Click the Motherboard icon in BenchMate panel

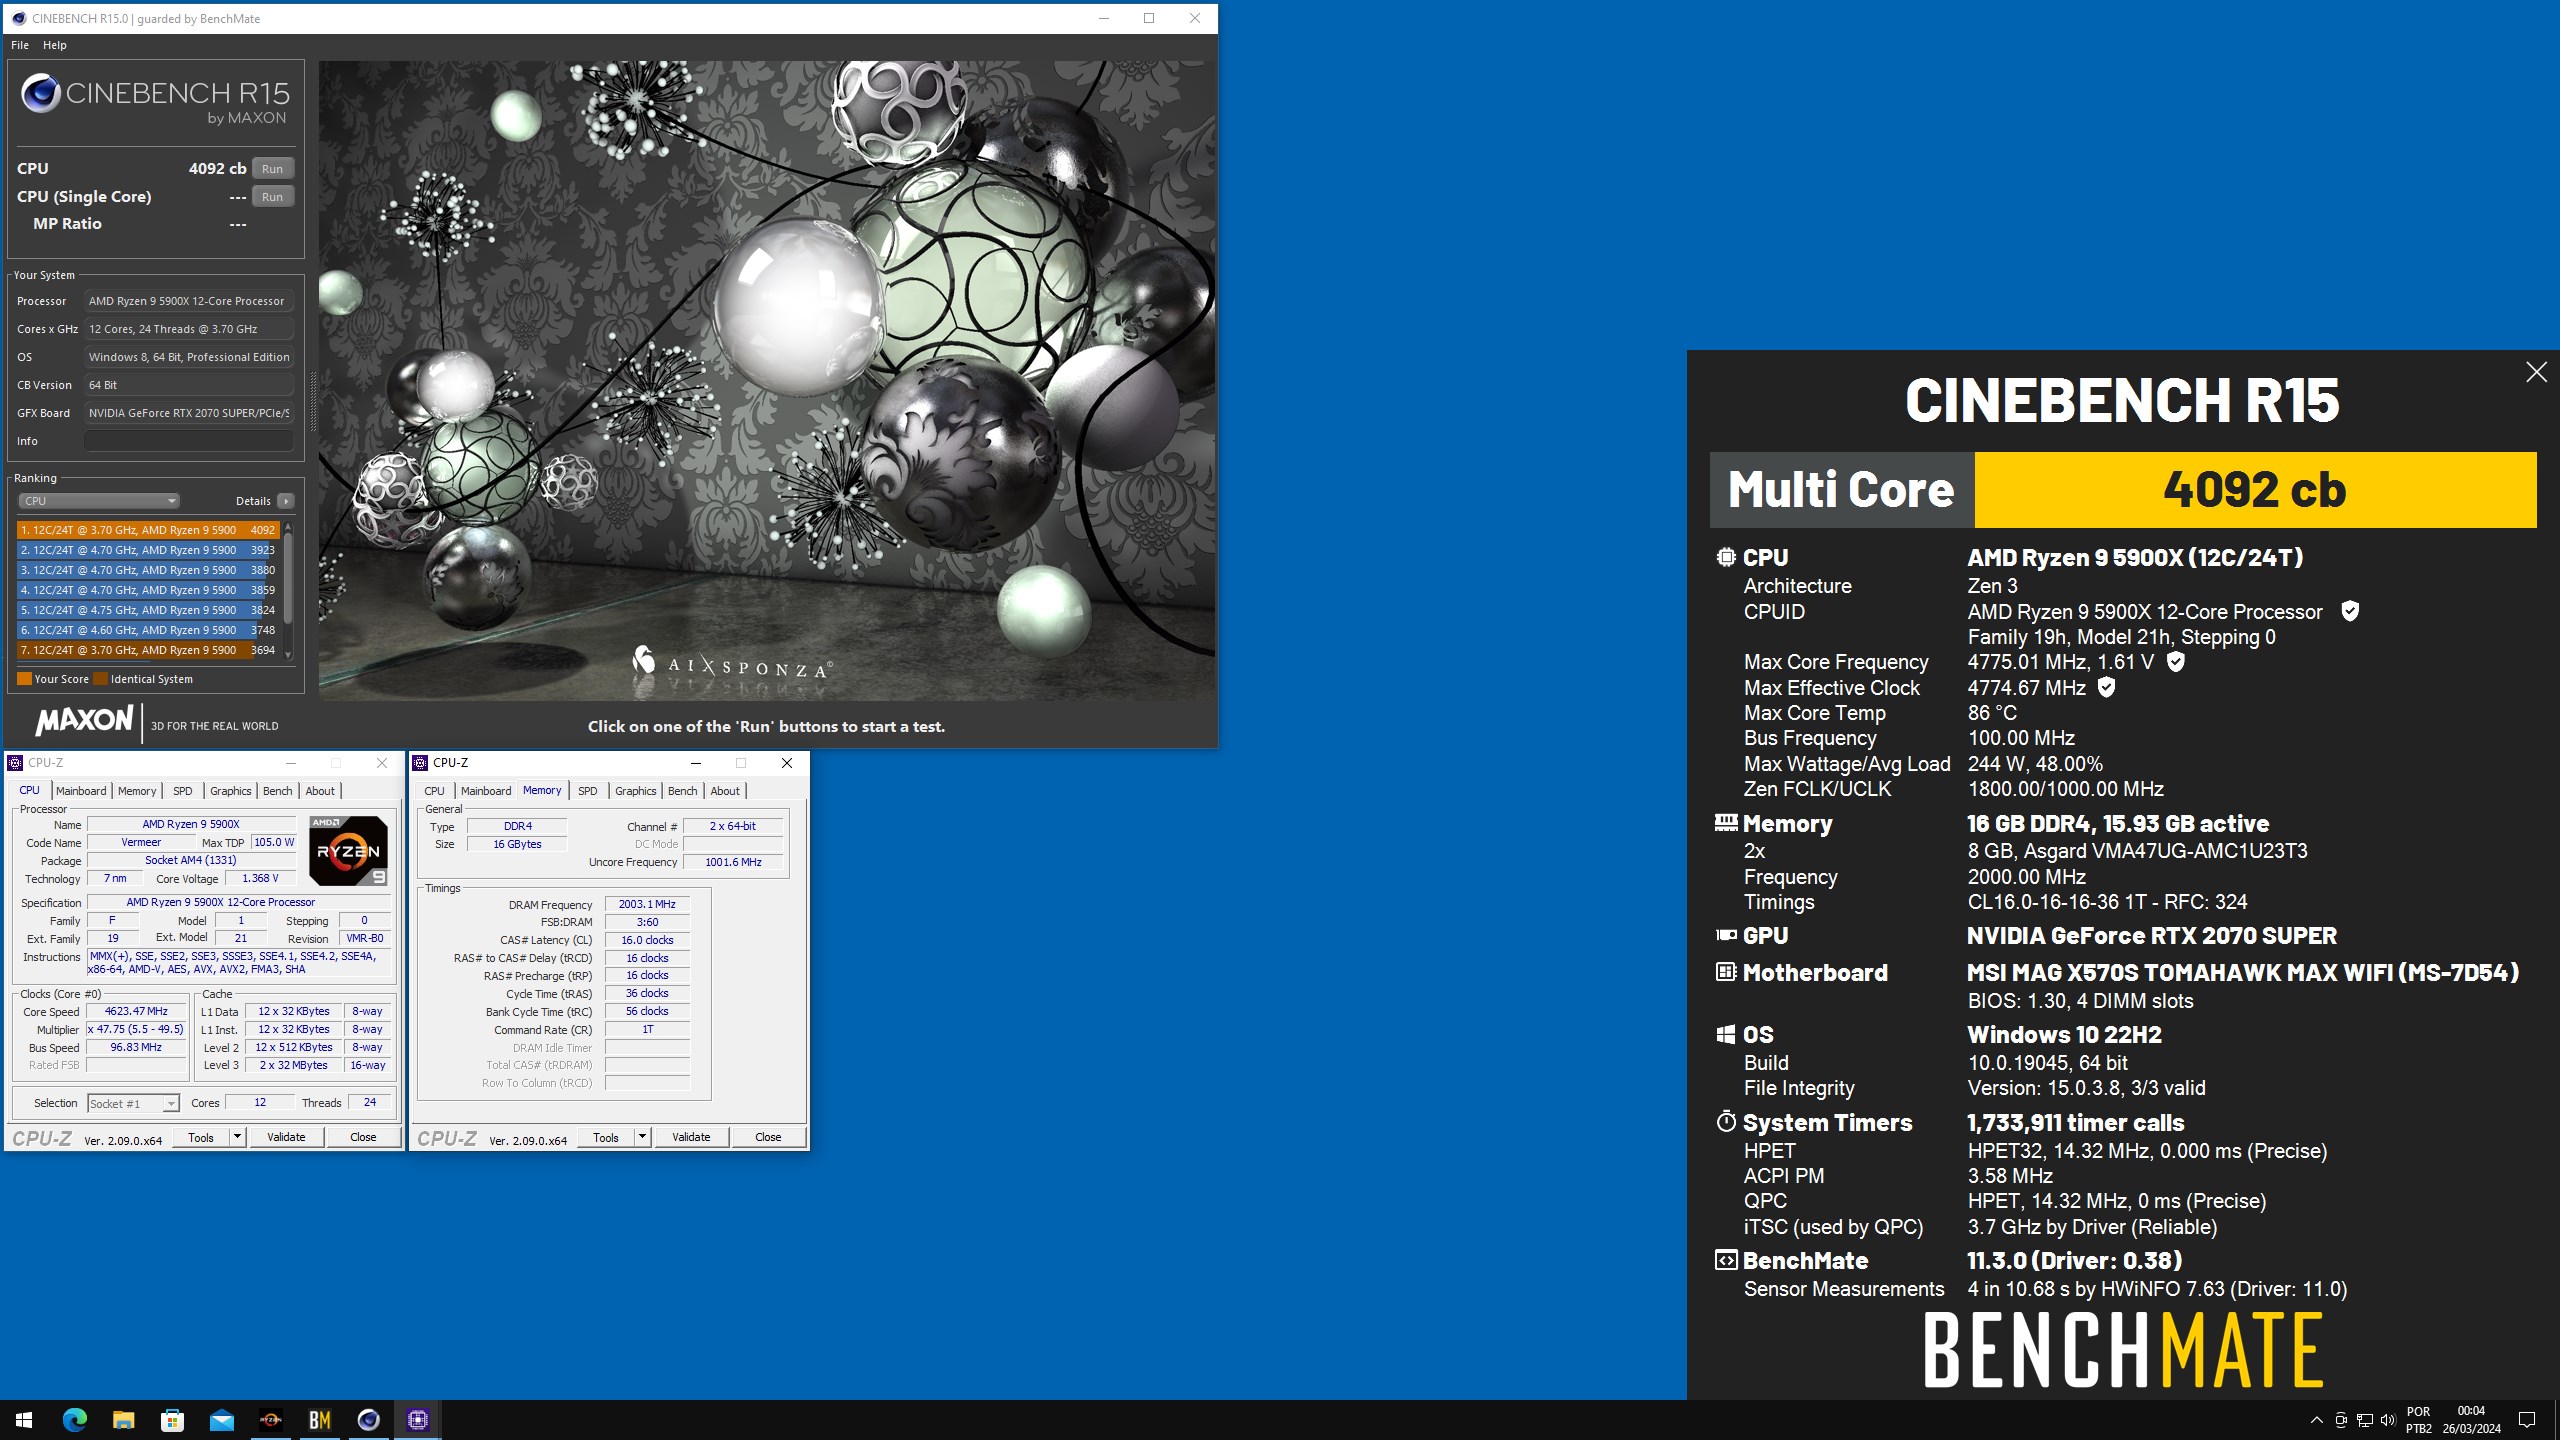click(x=1726, y=971)
